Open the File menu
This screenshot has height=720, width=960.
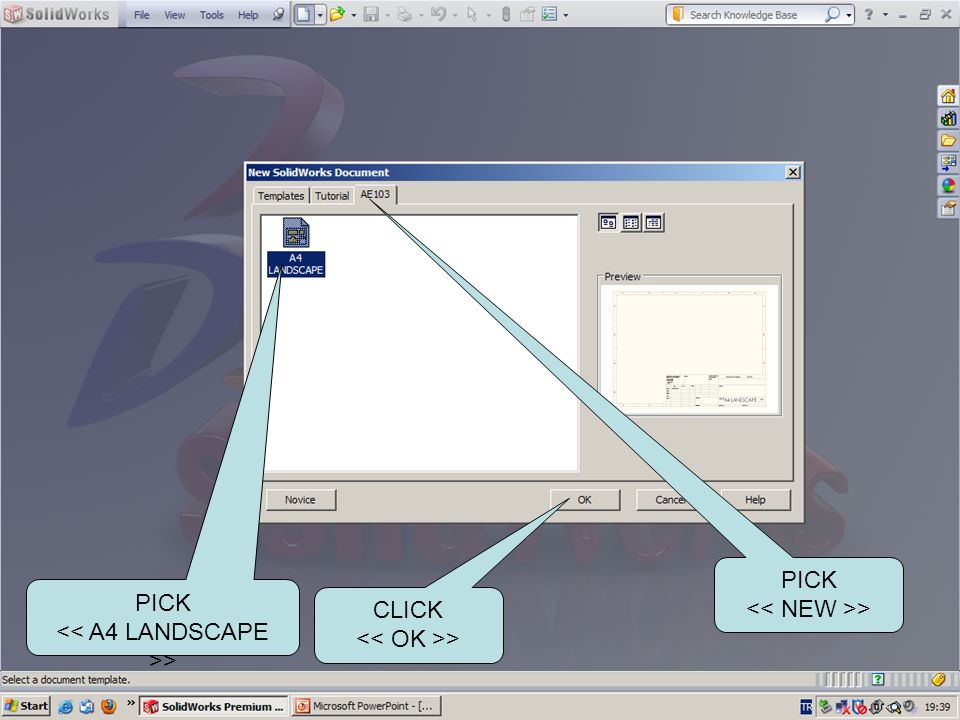pos(141,15)
